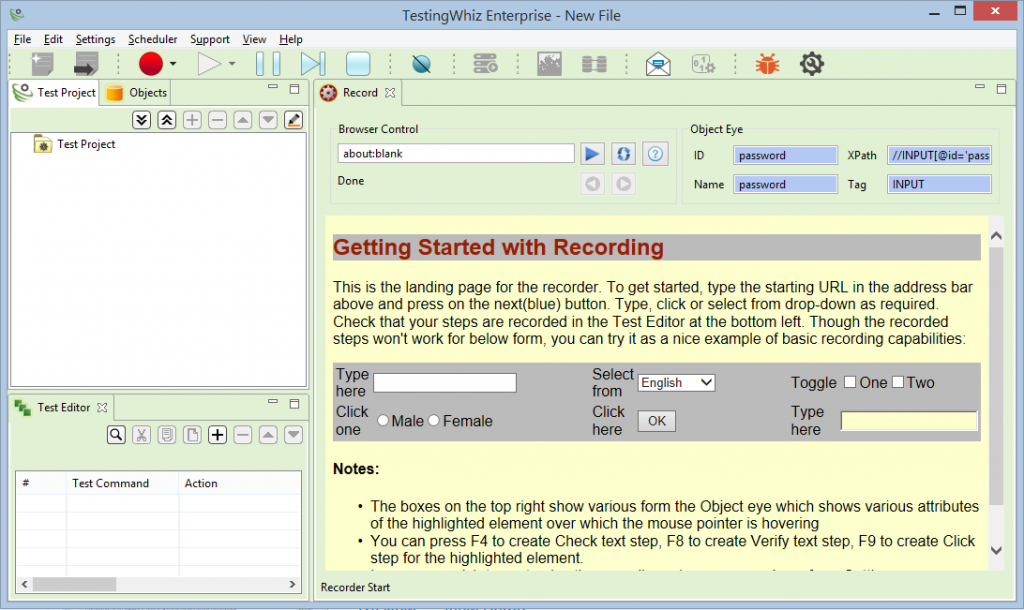
Task: Open the Scheduler menu
Action: (152, 39)
